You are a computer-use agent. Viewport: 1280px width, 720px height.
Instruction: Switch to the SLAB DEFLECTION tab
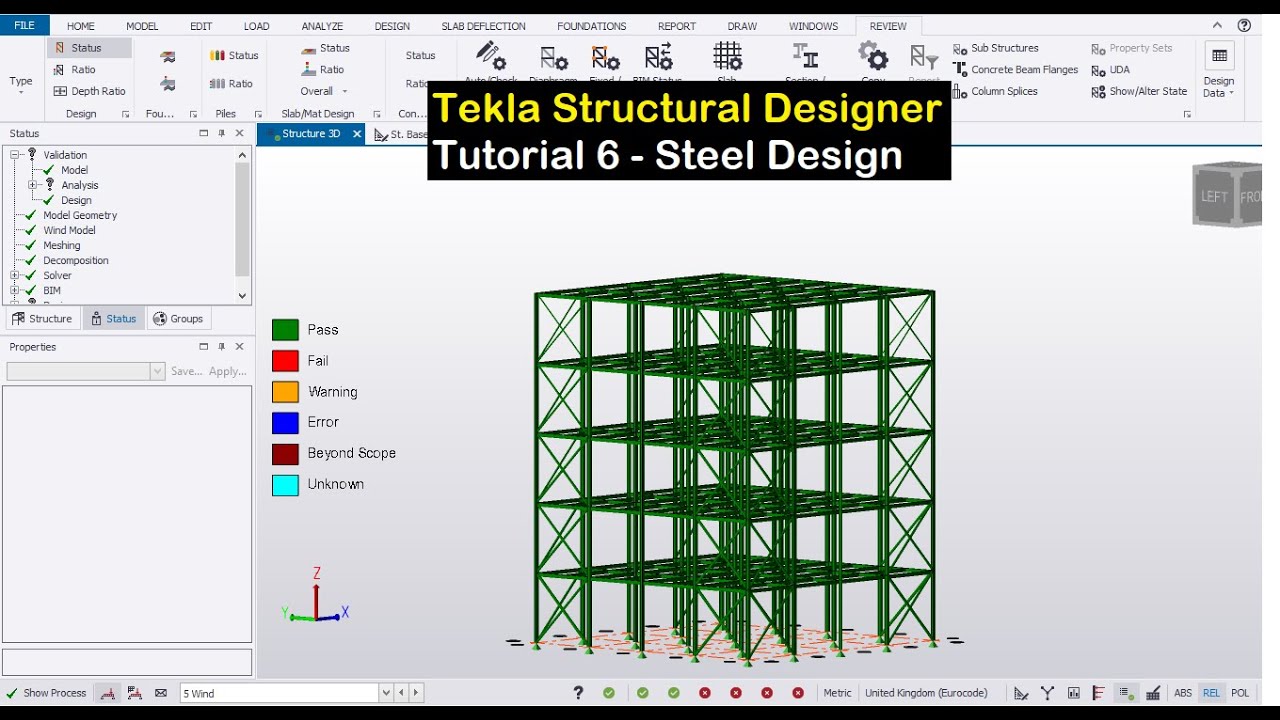483,26
